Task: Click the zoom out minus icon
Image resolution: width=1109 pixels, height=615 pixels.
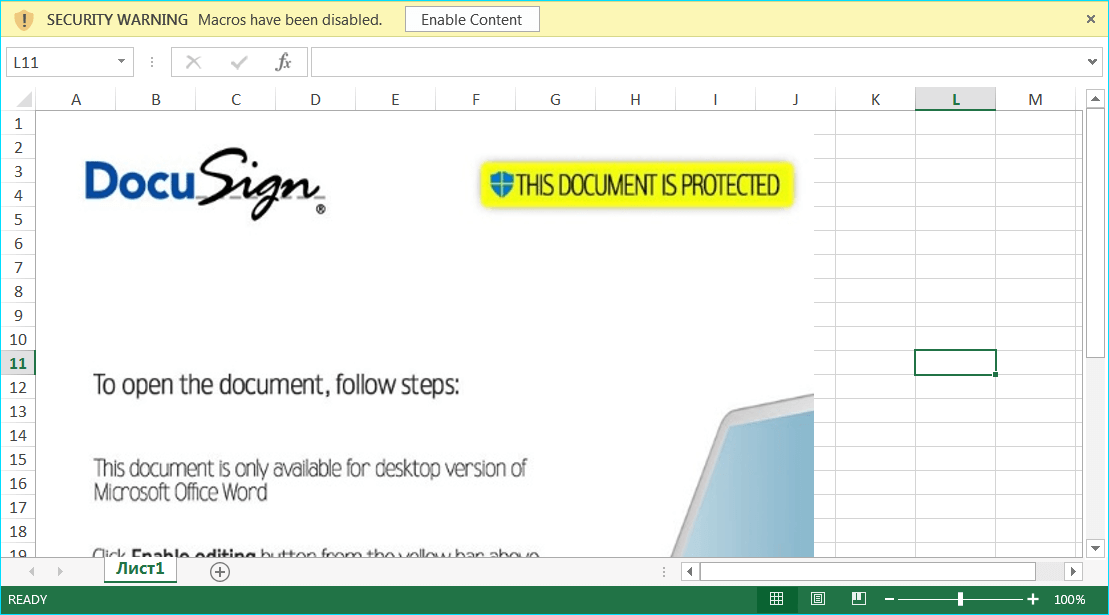Action: coord(889,599)
